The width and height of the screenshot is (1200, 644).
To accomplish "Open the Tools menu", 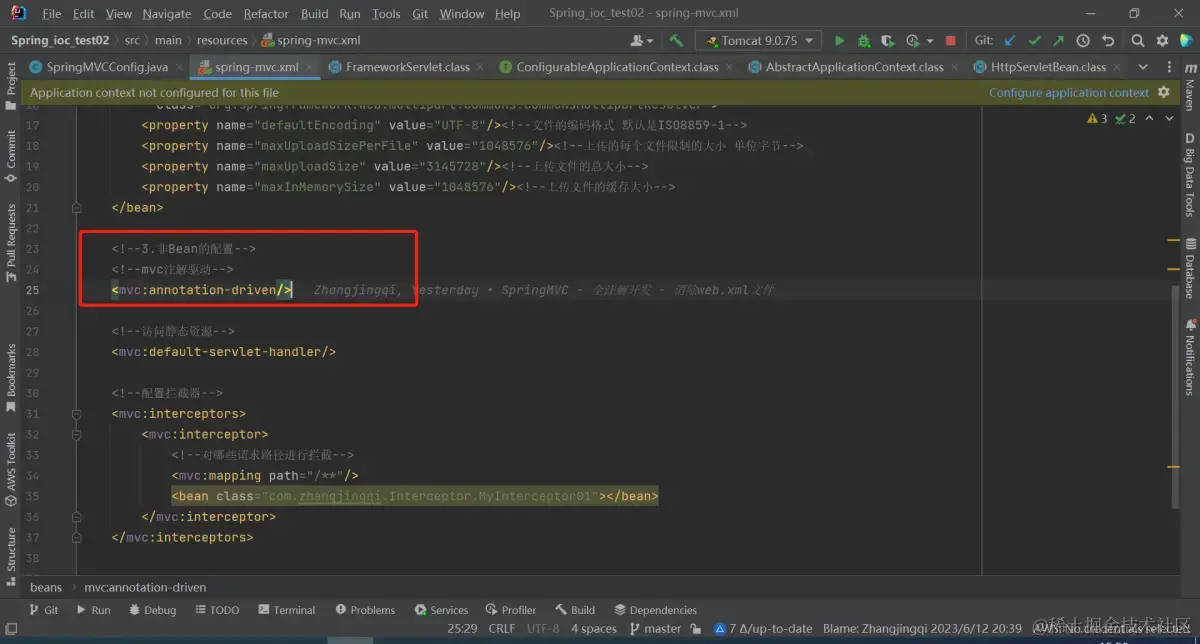I will [386, 14].
